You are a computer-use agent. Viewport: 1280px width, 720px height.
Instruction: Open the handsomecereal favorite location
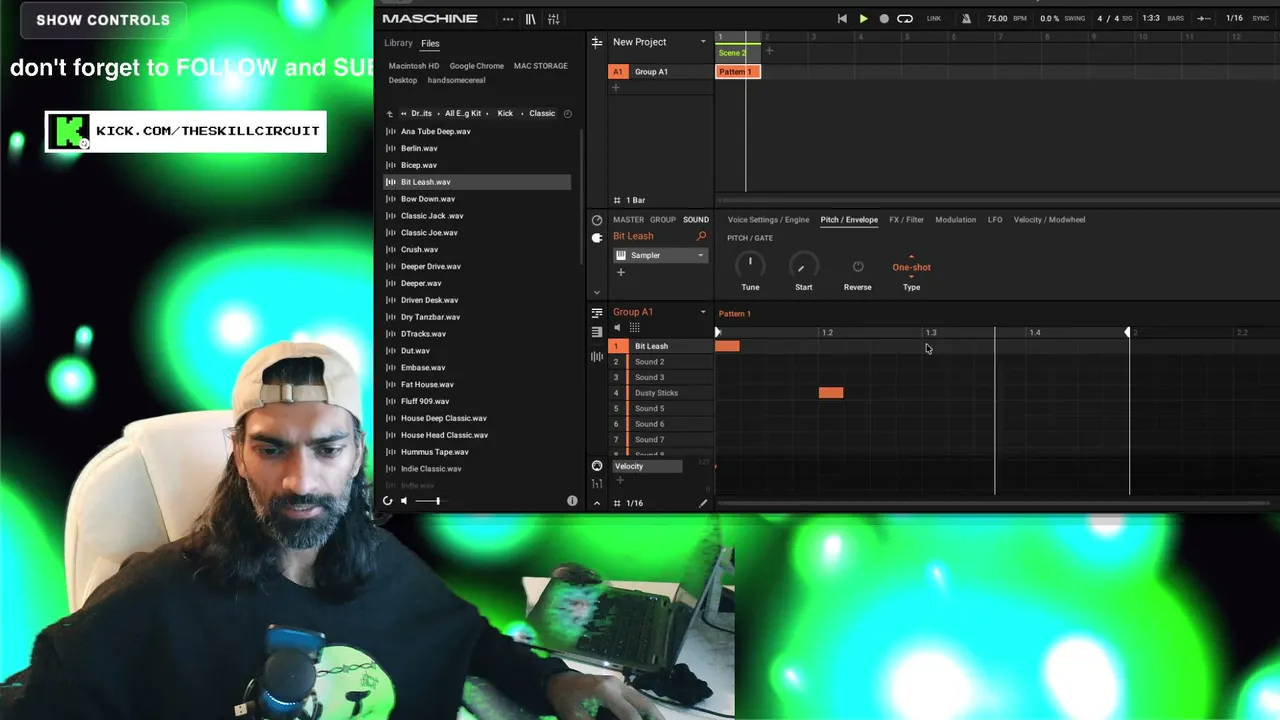point(457,80)
